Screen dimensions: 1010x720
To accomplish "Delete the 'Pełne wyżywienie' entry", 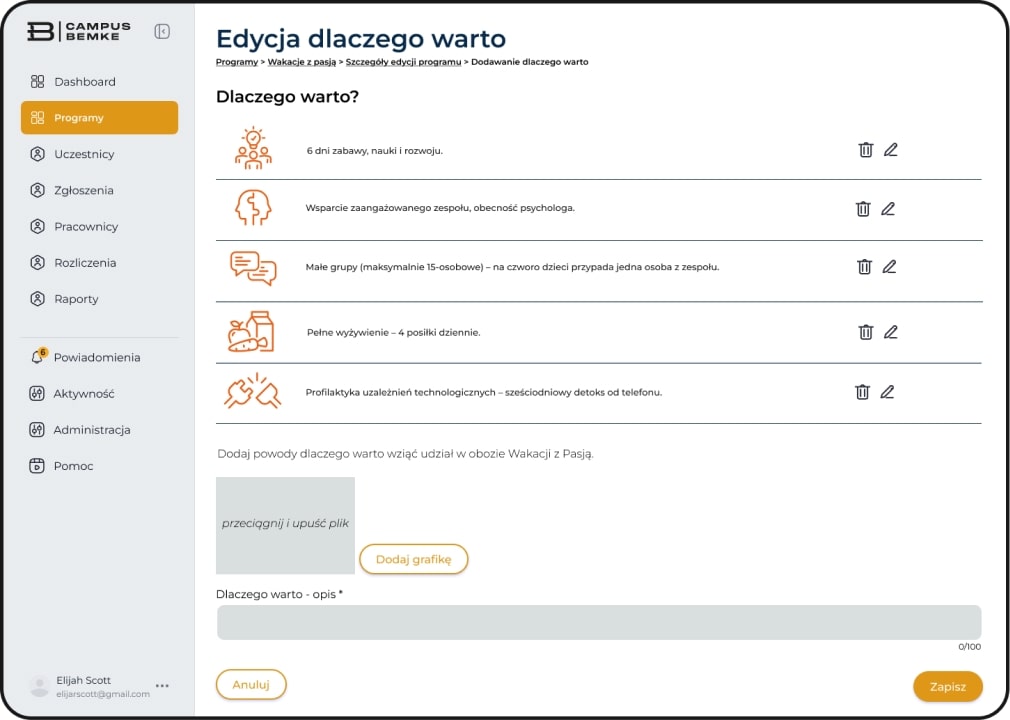I will click(866, 332).
